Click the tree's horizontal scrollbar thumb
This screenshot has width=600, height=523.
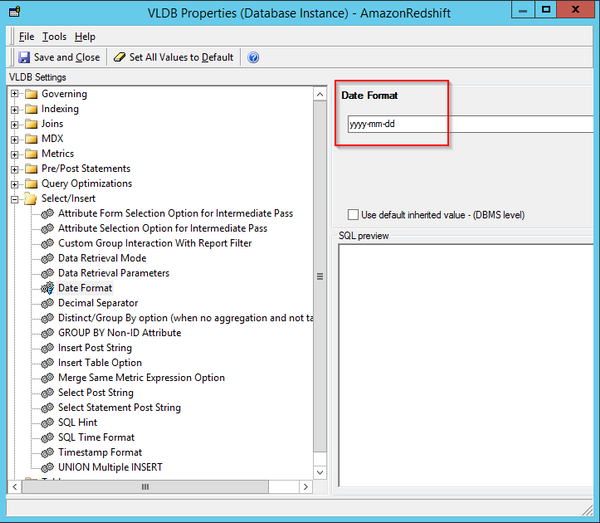click(x=144, y=487)
